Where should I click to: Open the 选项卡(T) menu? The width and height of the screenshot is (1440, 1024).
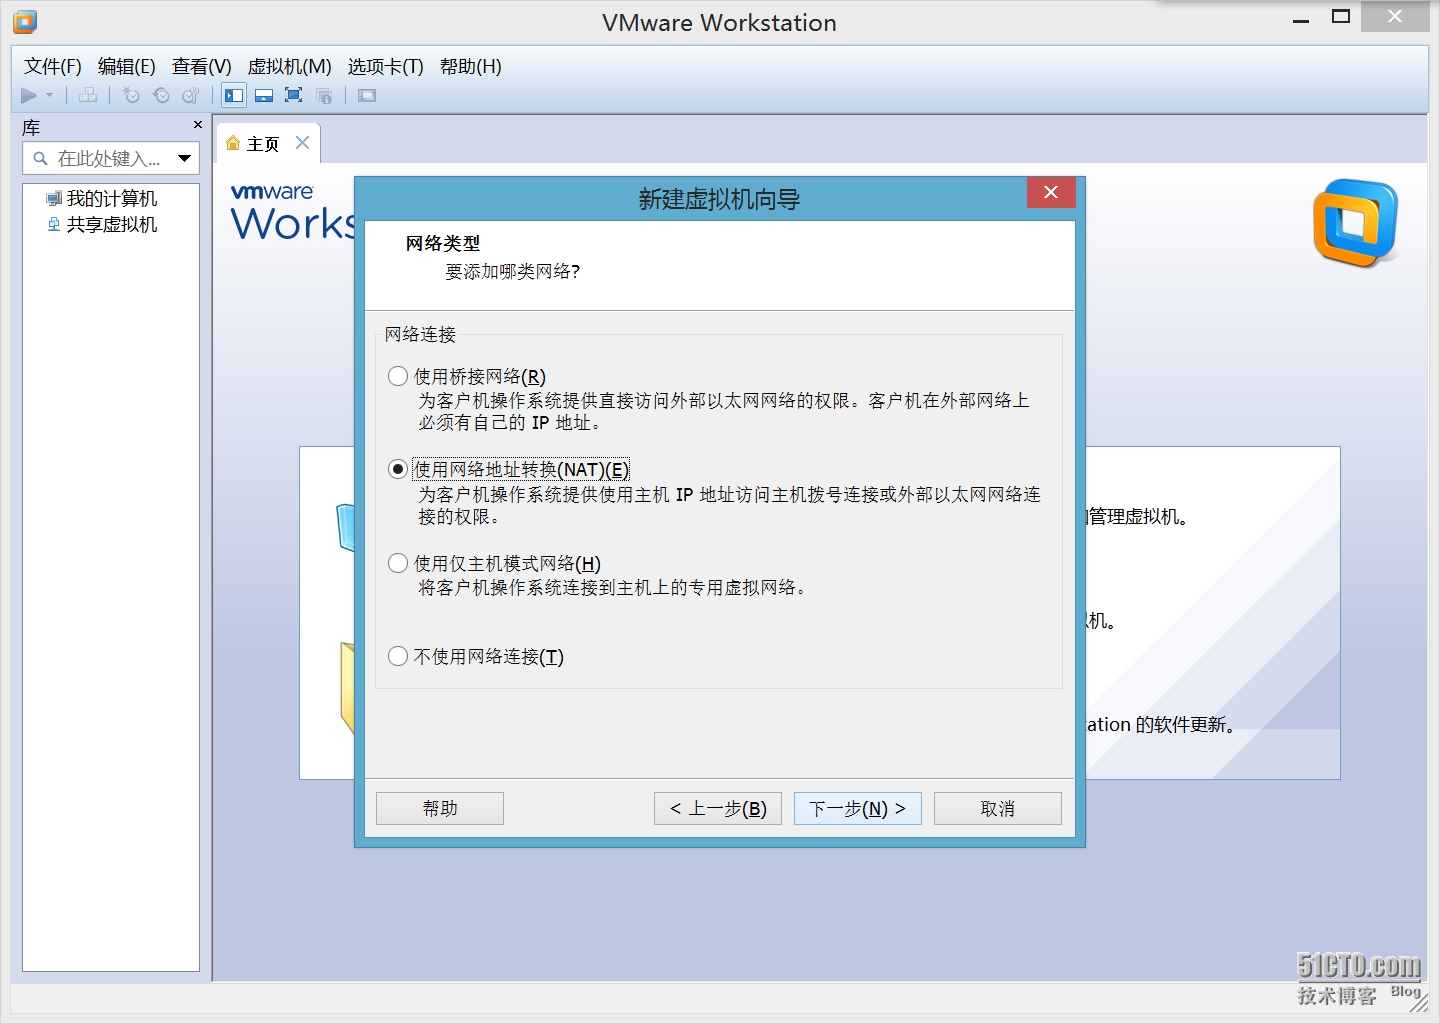(386, 66)
